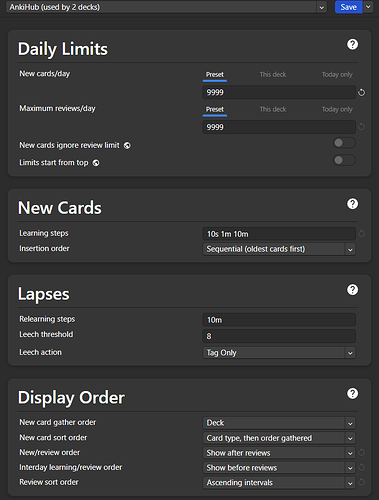Switch New cards/day to This deck tab
The height and width of the screenshot is (500, 379).
pyautogui.click(x=273, y=75)
